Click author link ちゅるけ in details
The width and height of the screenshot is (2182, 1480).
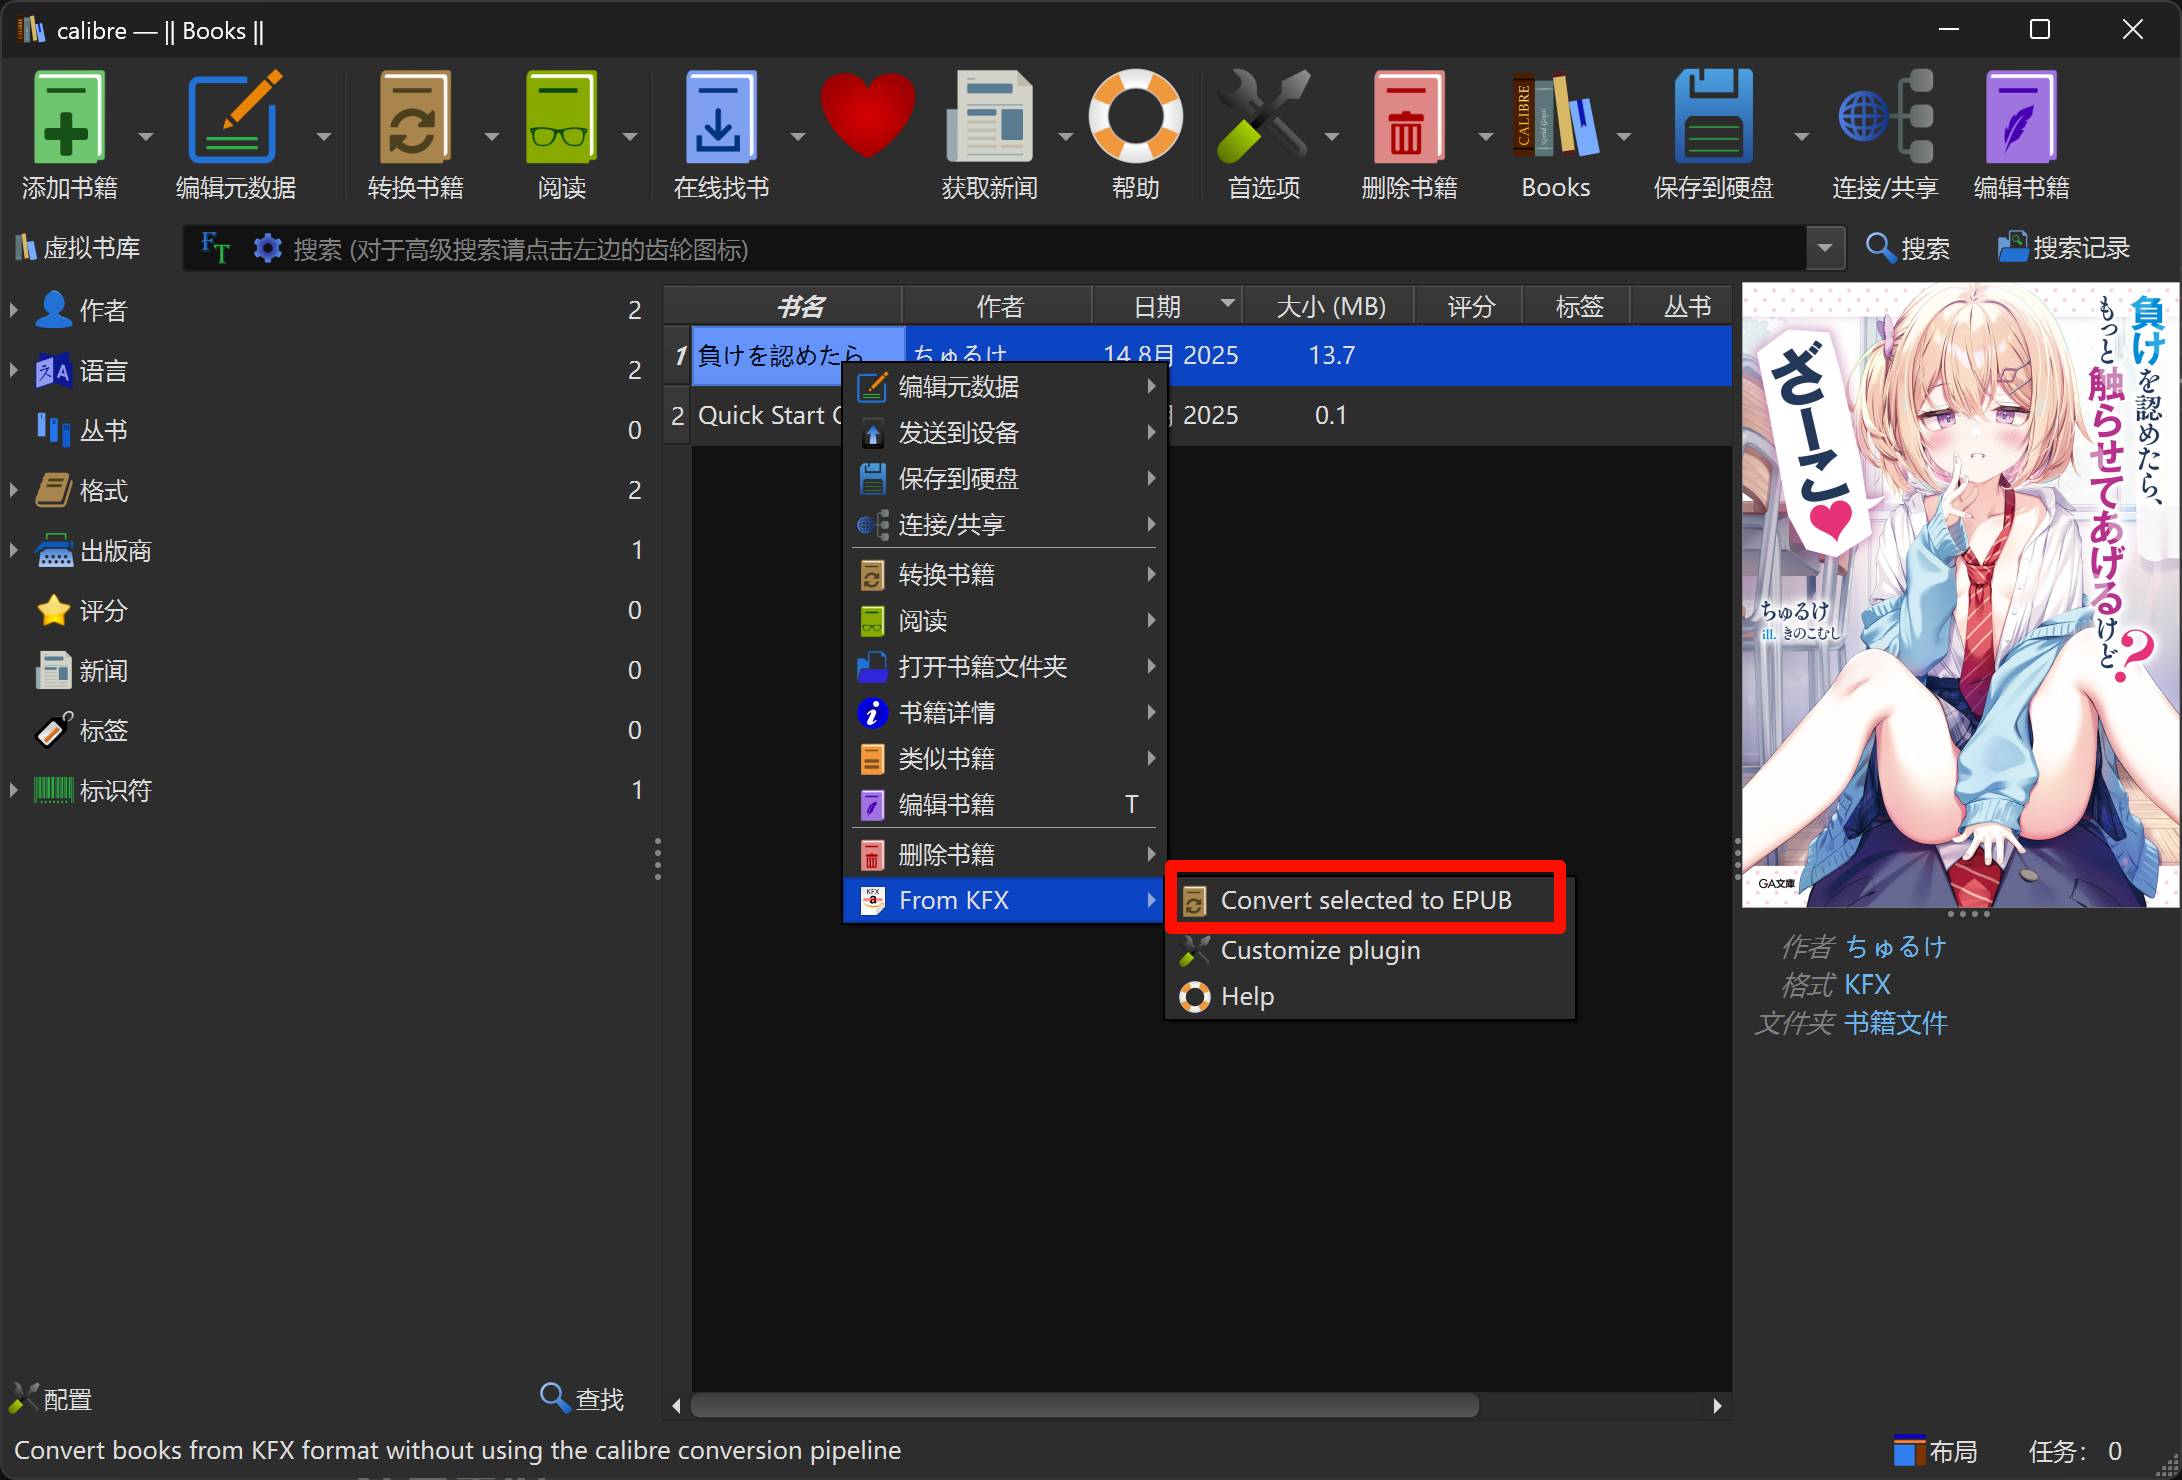click(x=1895, y=946)
